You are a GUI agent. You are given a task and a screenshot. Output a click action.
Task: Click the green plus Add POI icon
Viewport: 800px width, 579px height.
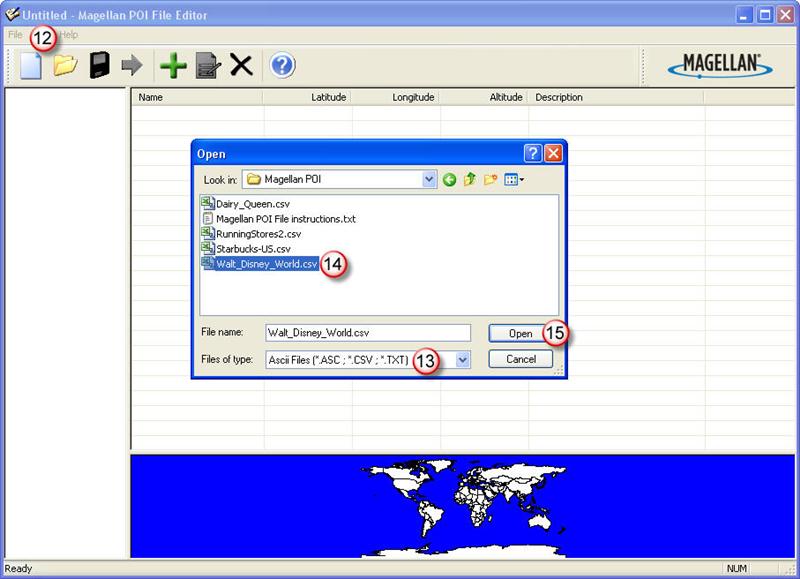click(x=173, y=66)
